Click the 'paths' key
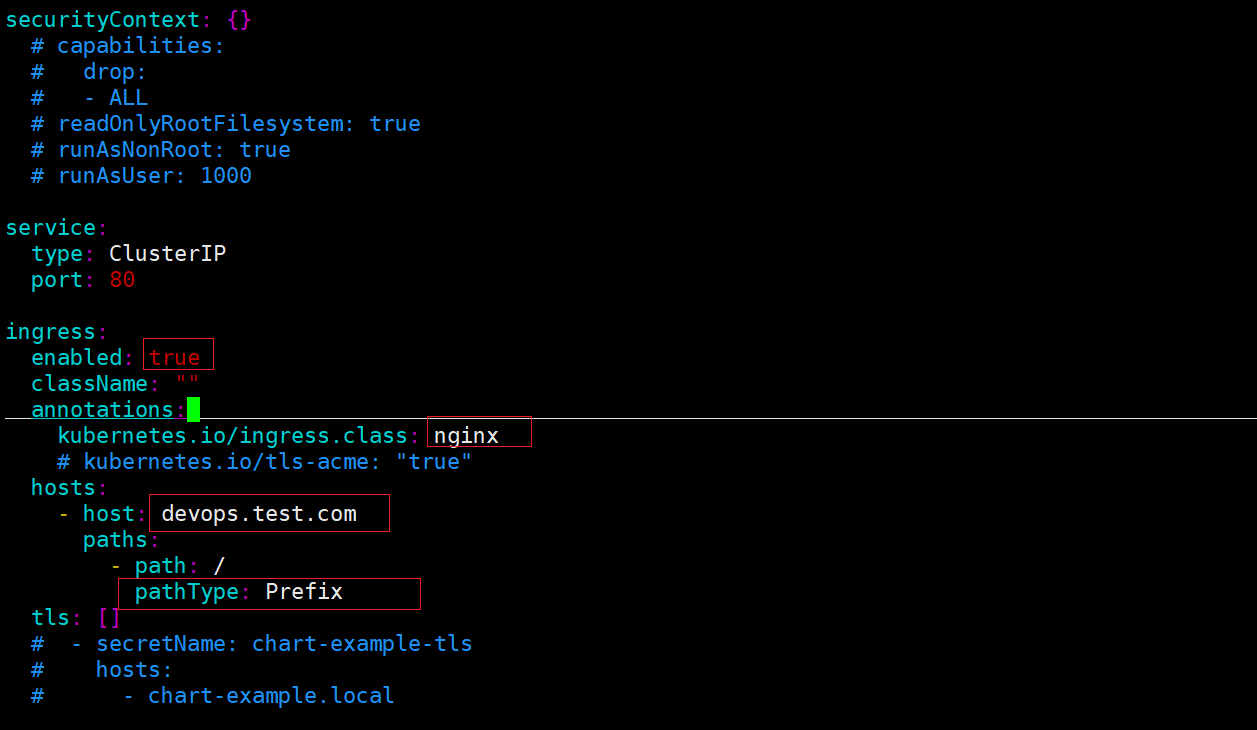This screenshot has width=1257, height=730. click(x=115, y=539)
